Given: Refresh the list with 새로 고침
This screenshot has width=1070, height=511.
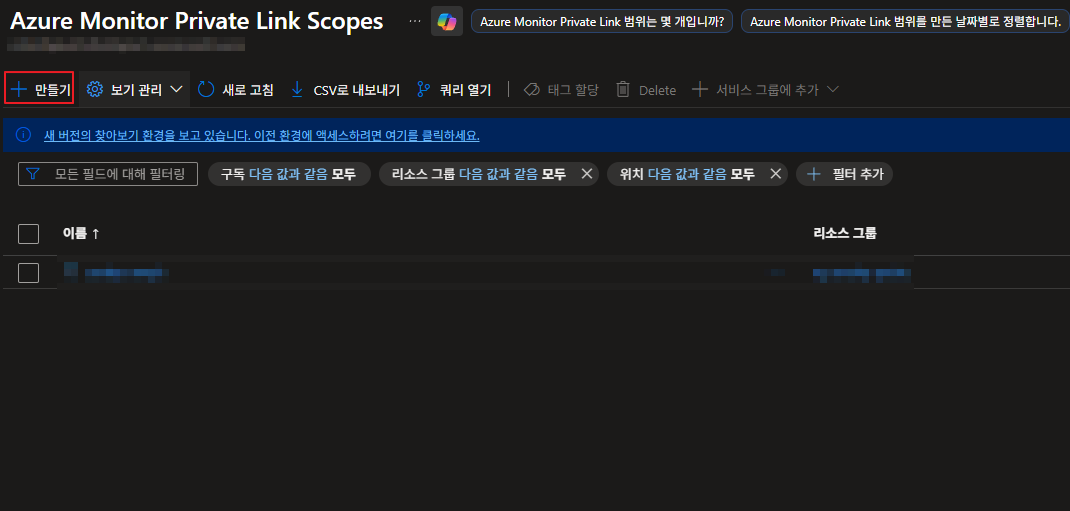Looking at the screenshot, I should 235,89.
